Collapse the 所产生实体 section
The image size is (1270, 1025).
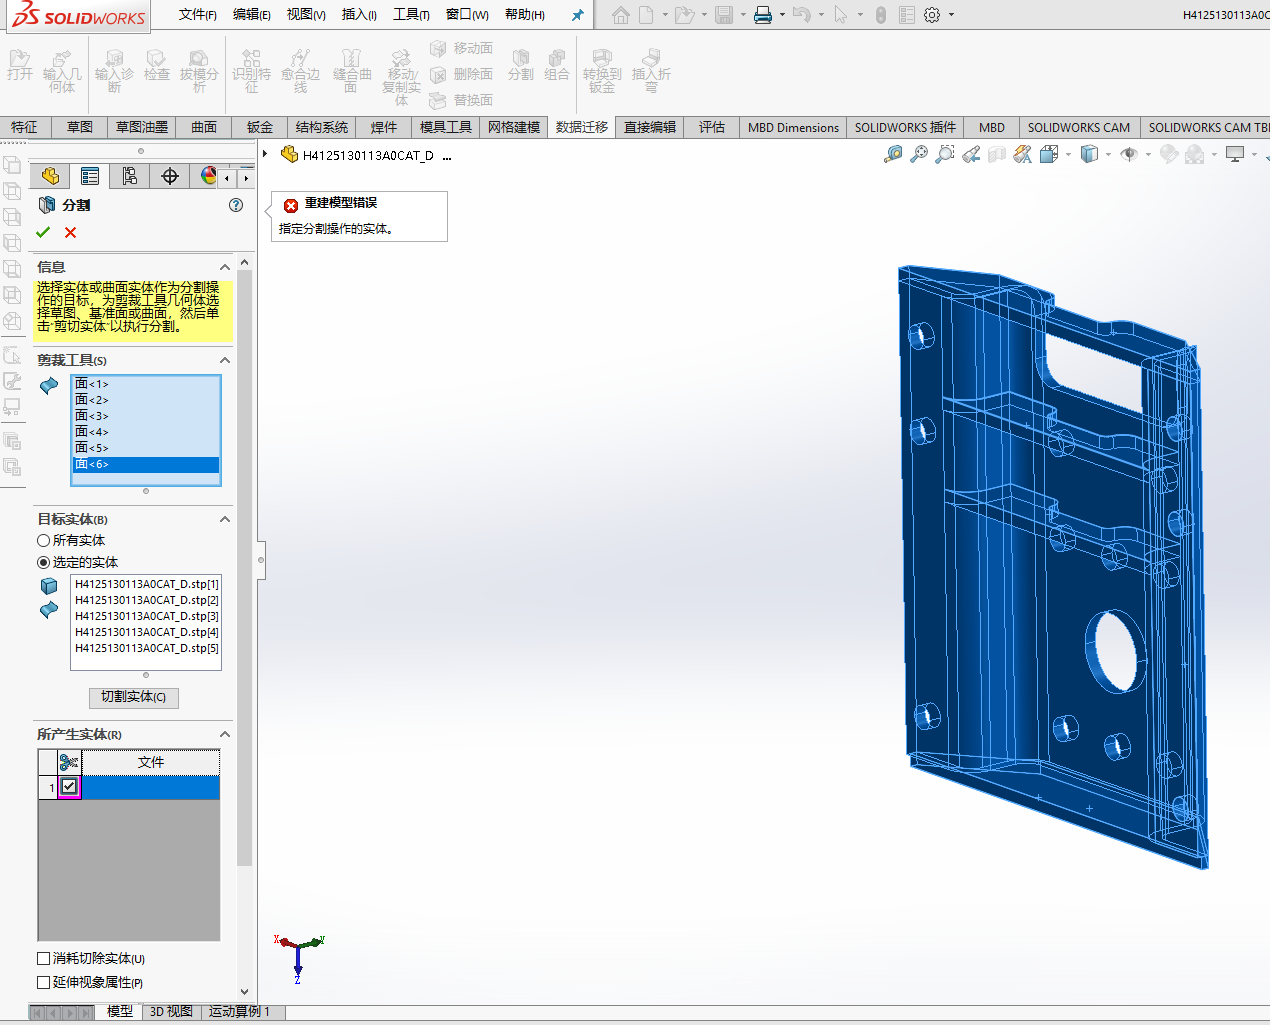pos(225,734)
